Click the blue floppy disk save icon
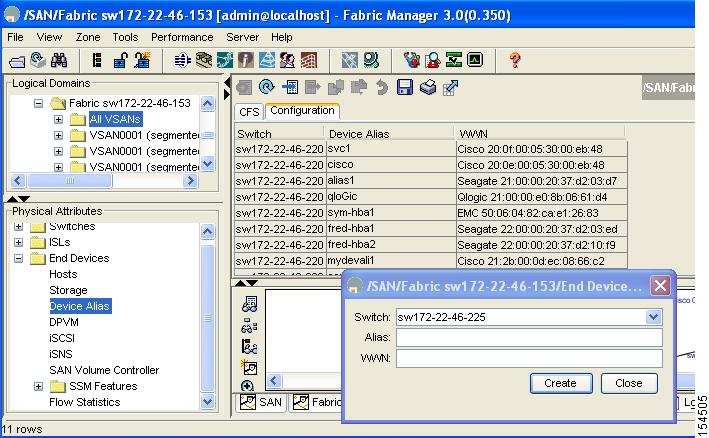709x438 pixels. pos(405,87)
